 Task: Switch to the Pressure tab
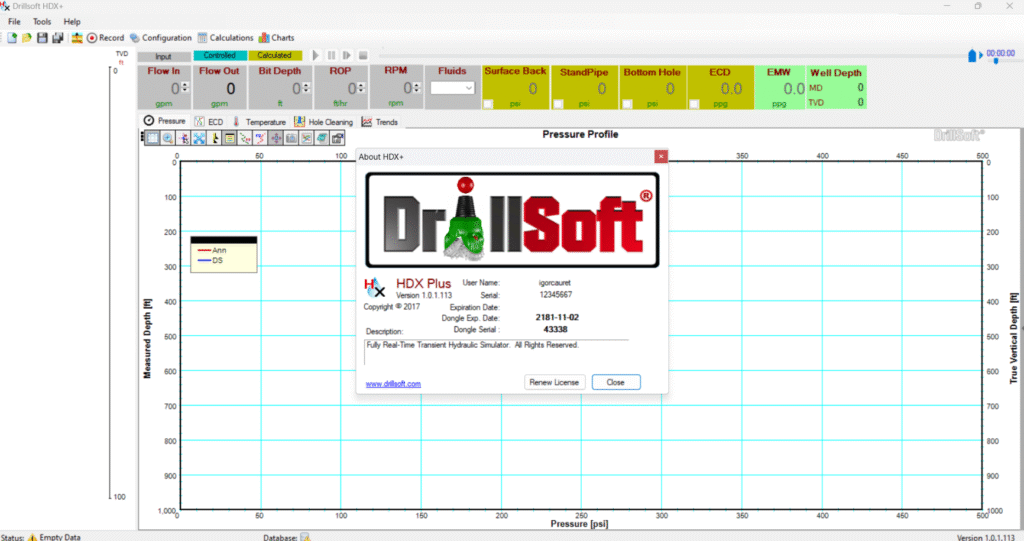pyautogui.click(x=165, y=121)
